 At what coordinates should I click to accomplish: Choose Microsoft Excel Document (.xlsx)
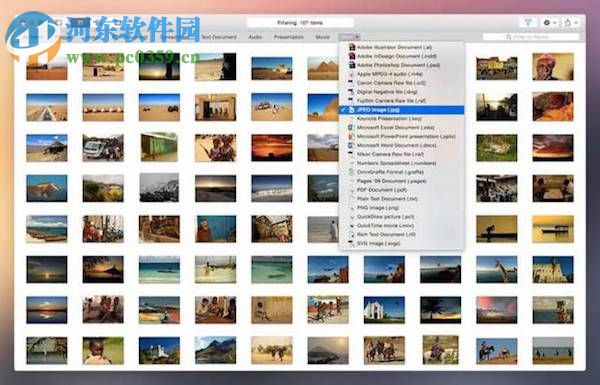tap(401, 127)
